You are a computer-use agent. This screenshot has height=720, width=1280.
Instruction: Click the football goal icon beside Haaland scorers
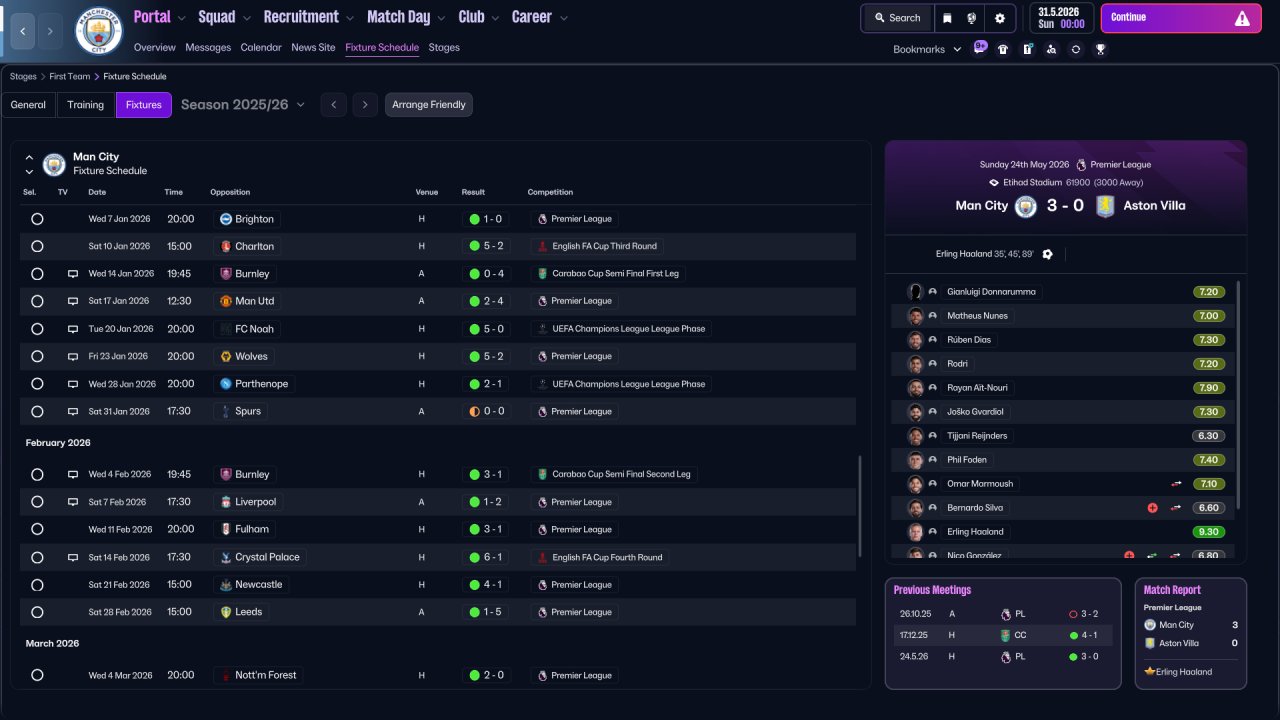[x=1047, y=254]
